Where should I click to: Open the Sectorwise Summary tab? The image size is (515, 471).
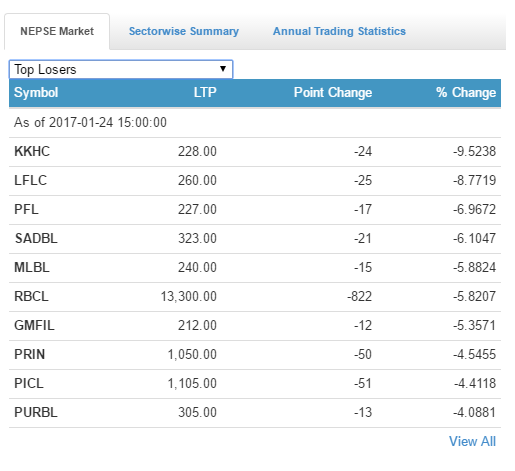point(184,31)
